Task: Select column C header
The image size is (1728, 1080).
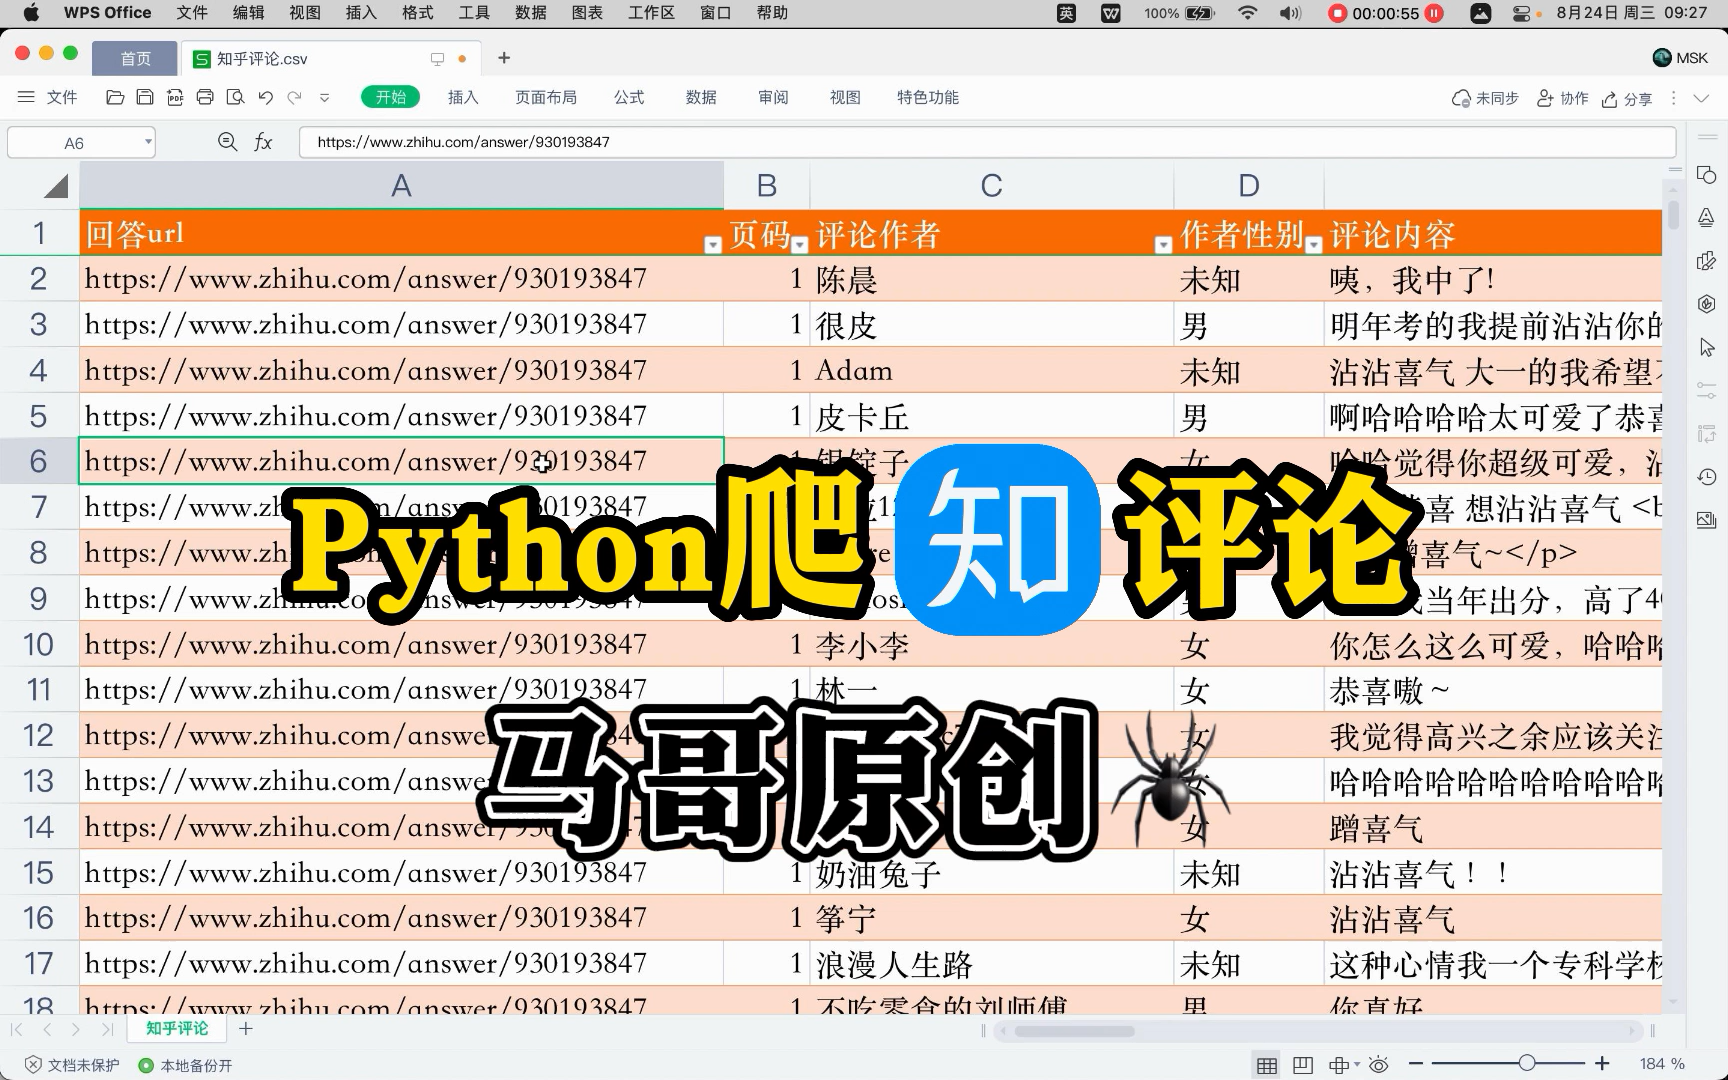Action: point(991,185)
